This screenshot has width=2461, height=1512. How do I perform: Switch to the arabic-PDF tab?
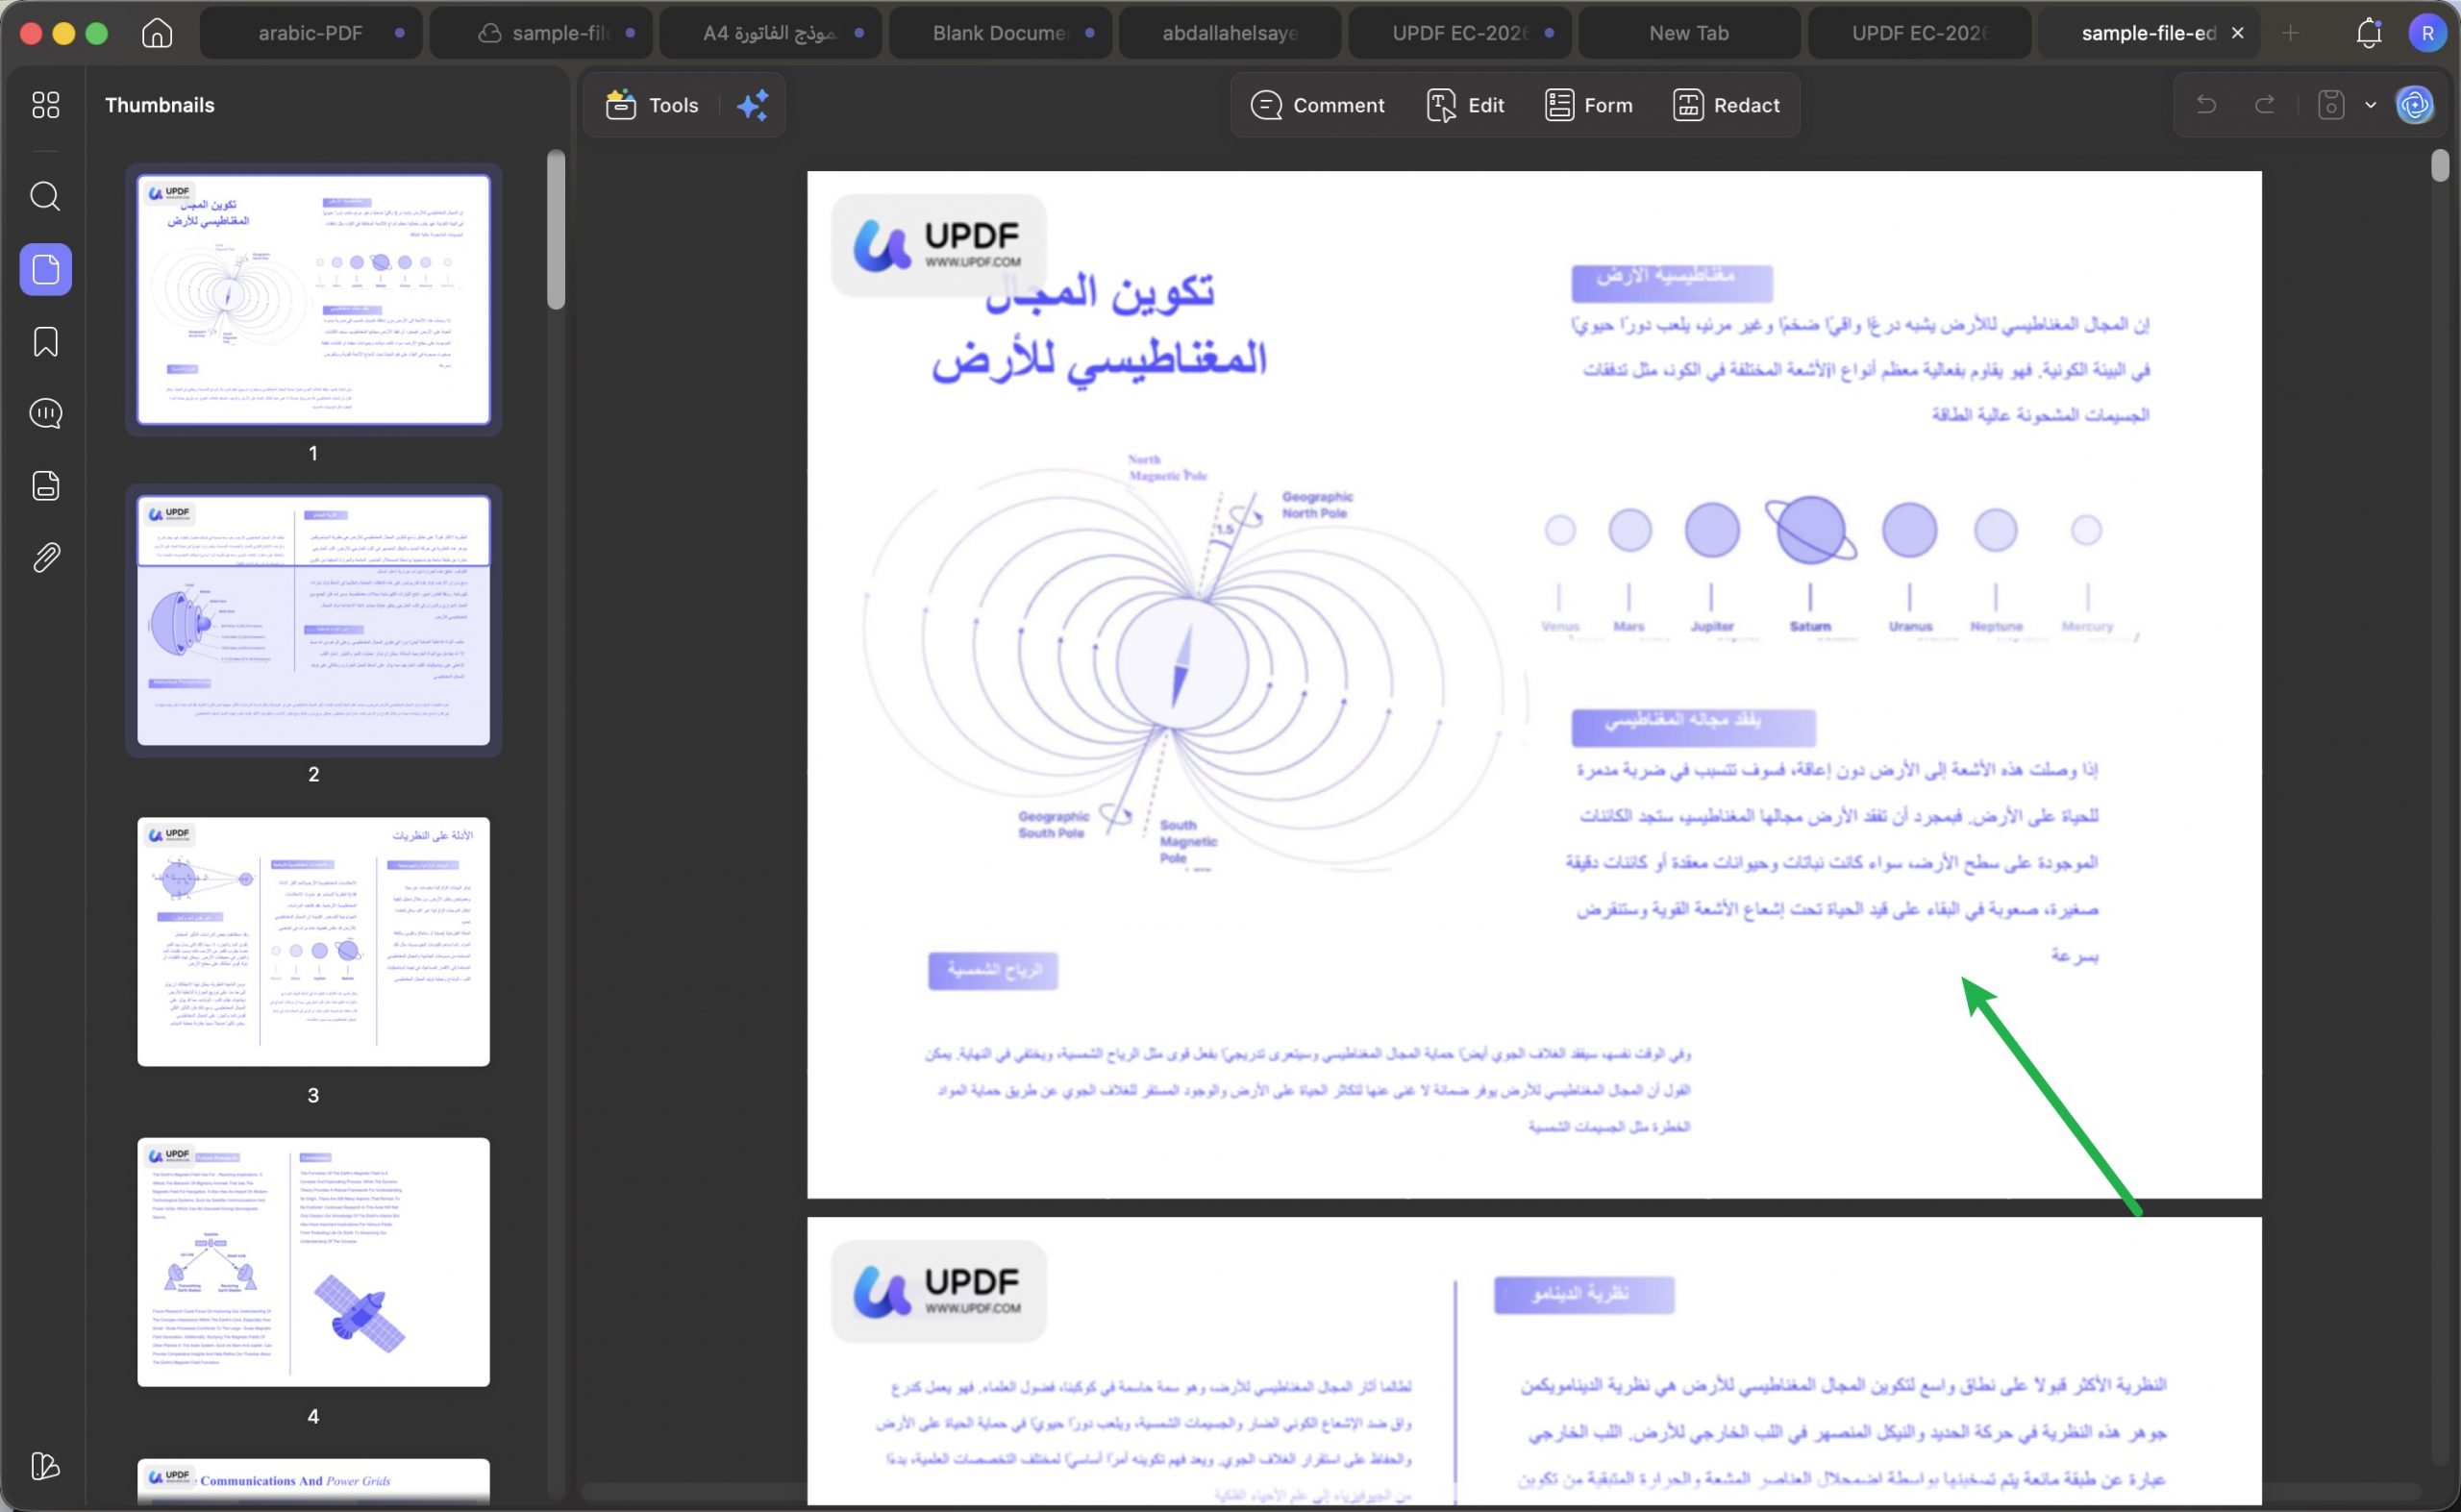pos(311,33)
